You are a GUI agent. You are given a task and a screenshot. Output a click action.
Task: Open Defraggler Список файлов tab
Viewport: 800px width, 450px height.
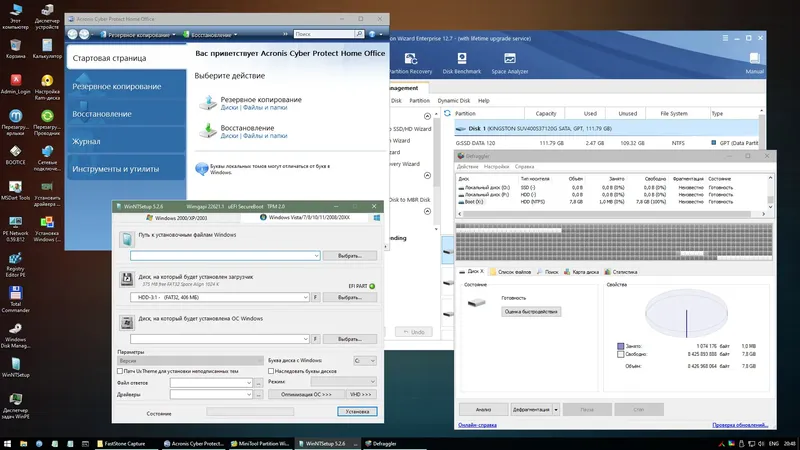pos(510,272)
